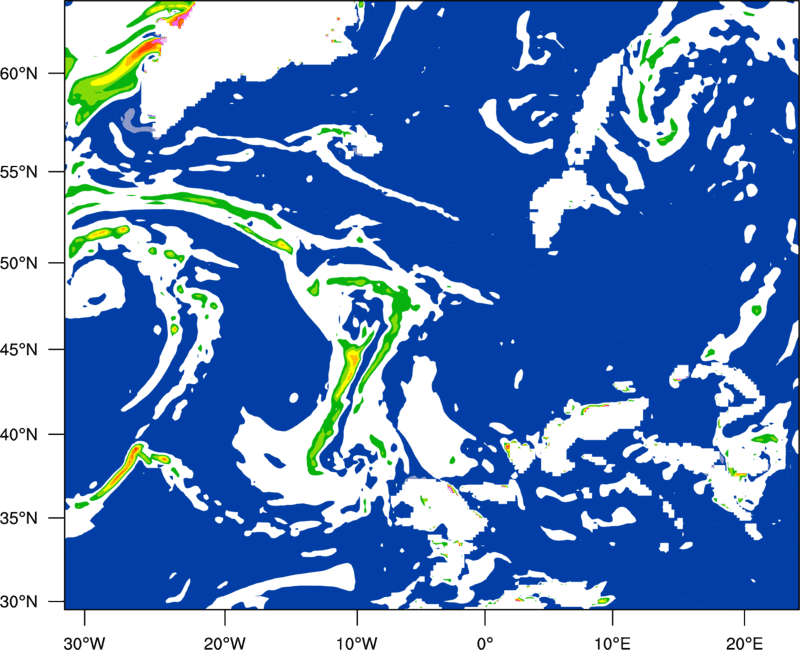The height and width of the screenshot is (650, 800).
Task: Click the 10°E longitude label
Action: pyautogui.click(x=612, y=643)
